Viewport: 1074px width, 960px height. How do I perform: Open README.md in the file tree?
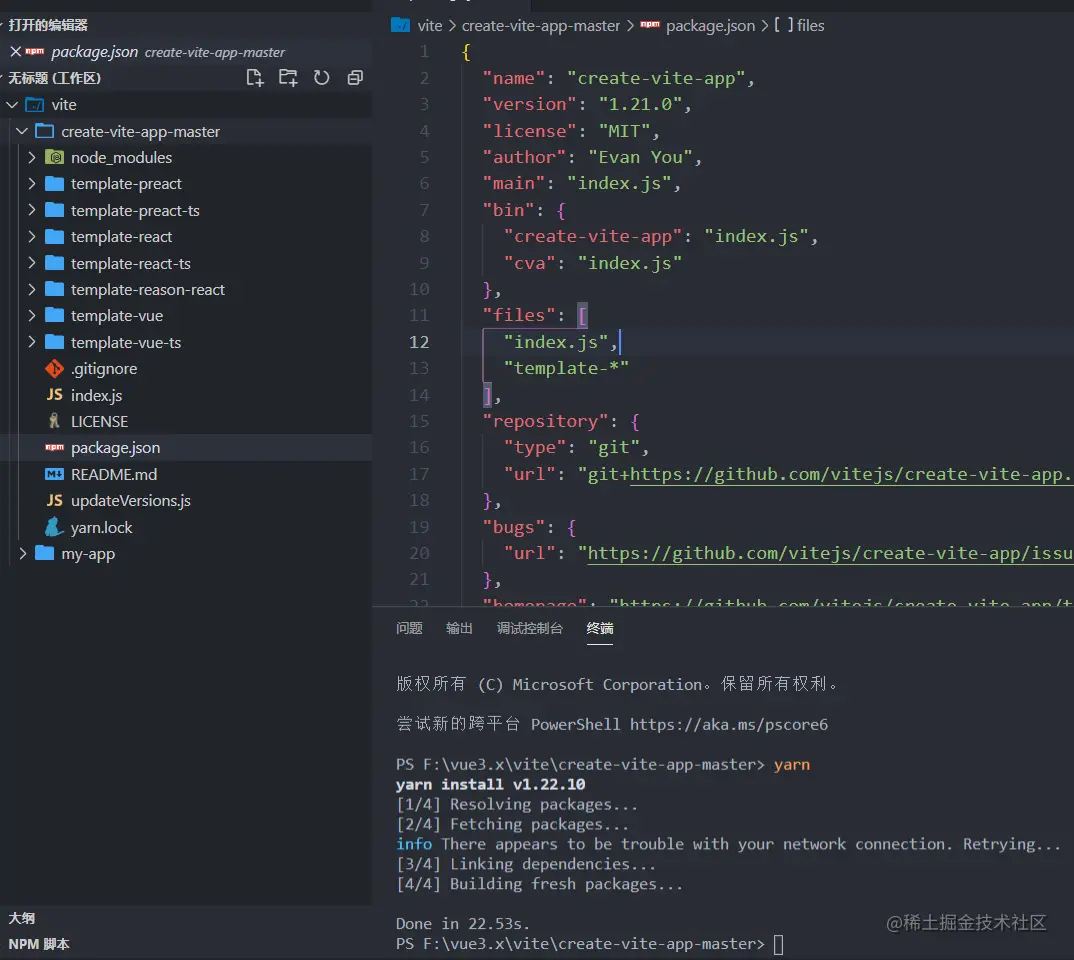click(x=114, y=474)
